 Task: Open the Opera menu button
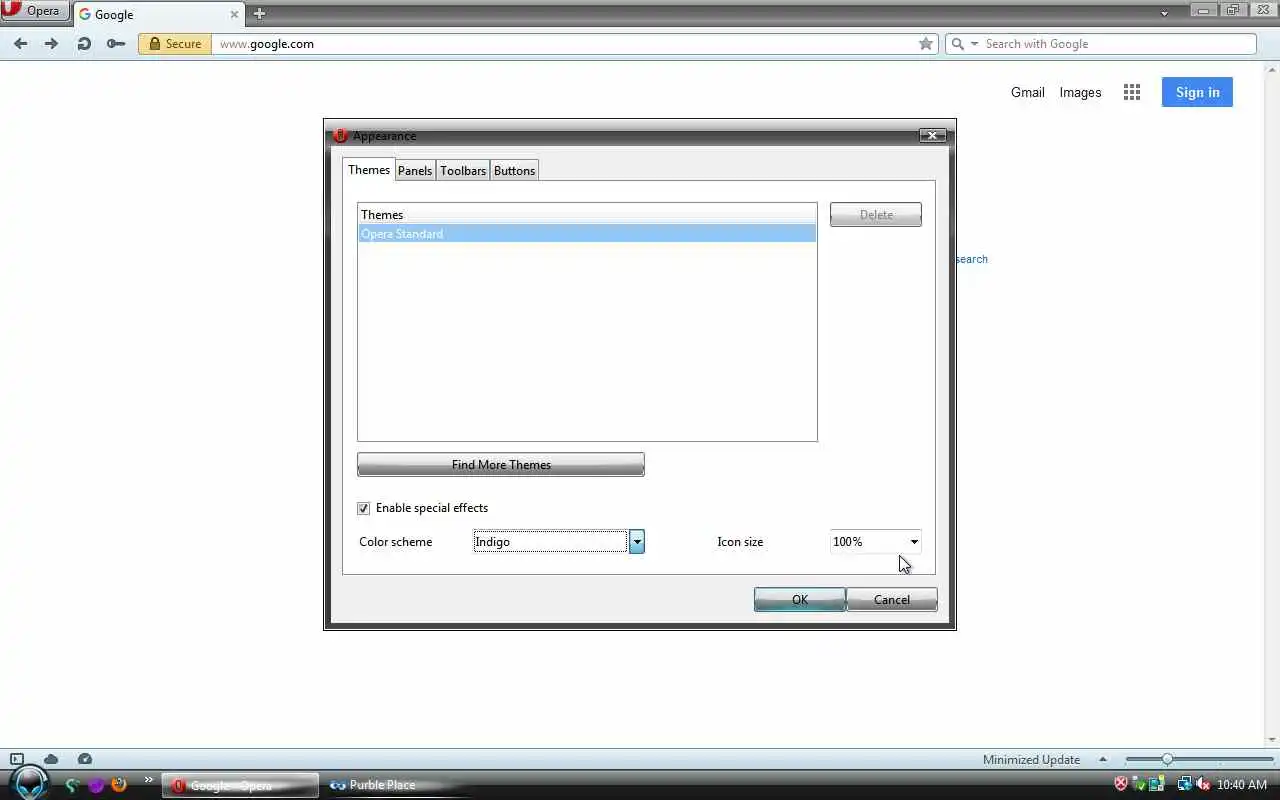tap(35, 11)
